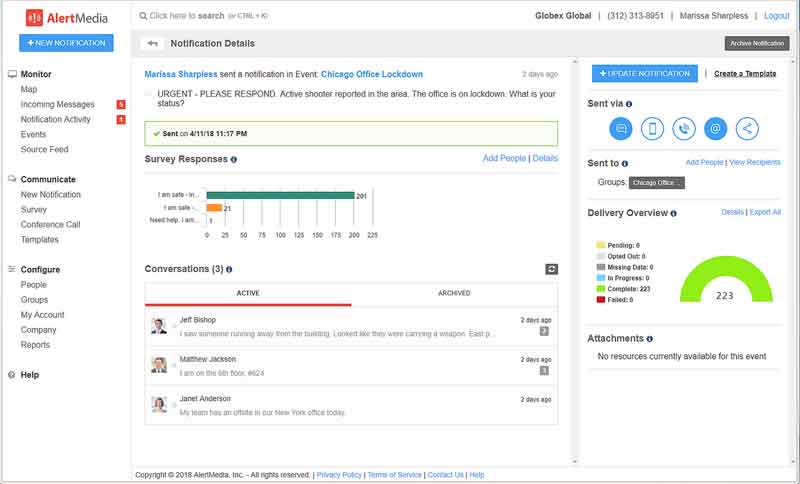The width and height of the screenshot is (800, 484).
Task: Open Reports in the sidebar
Action: click(35, 345)
